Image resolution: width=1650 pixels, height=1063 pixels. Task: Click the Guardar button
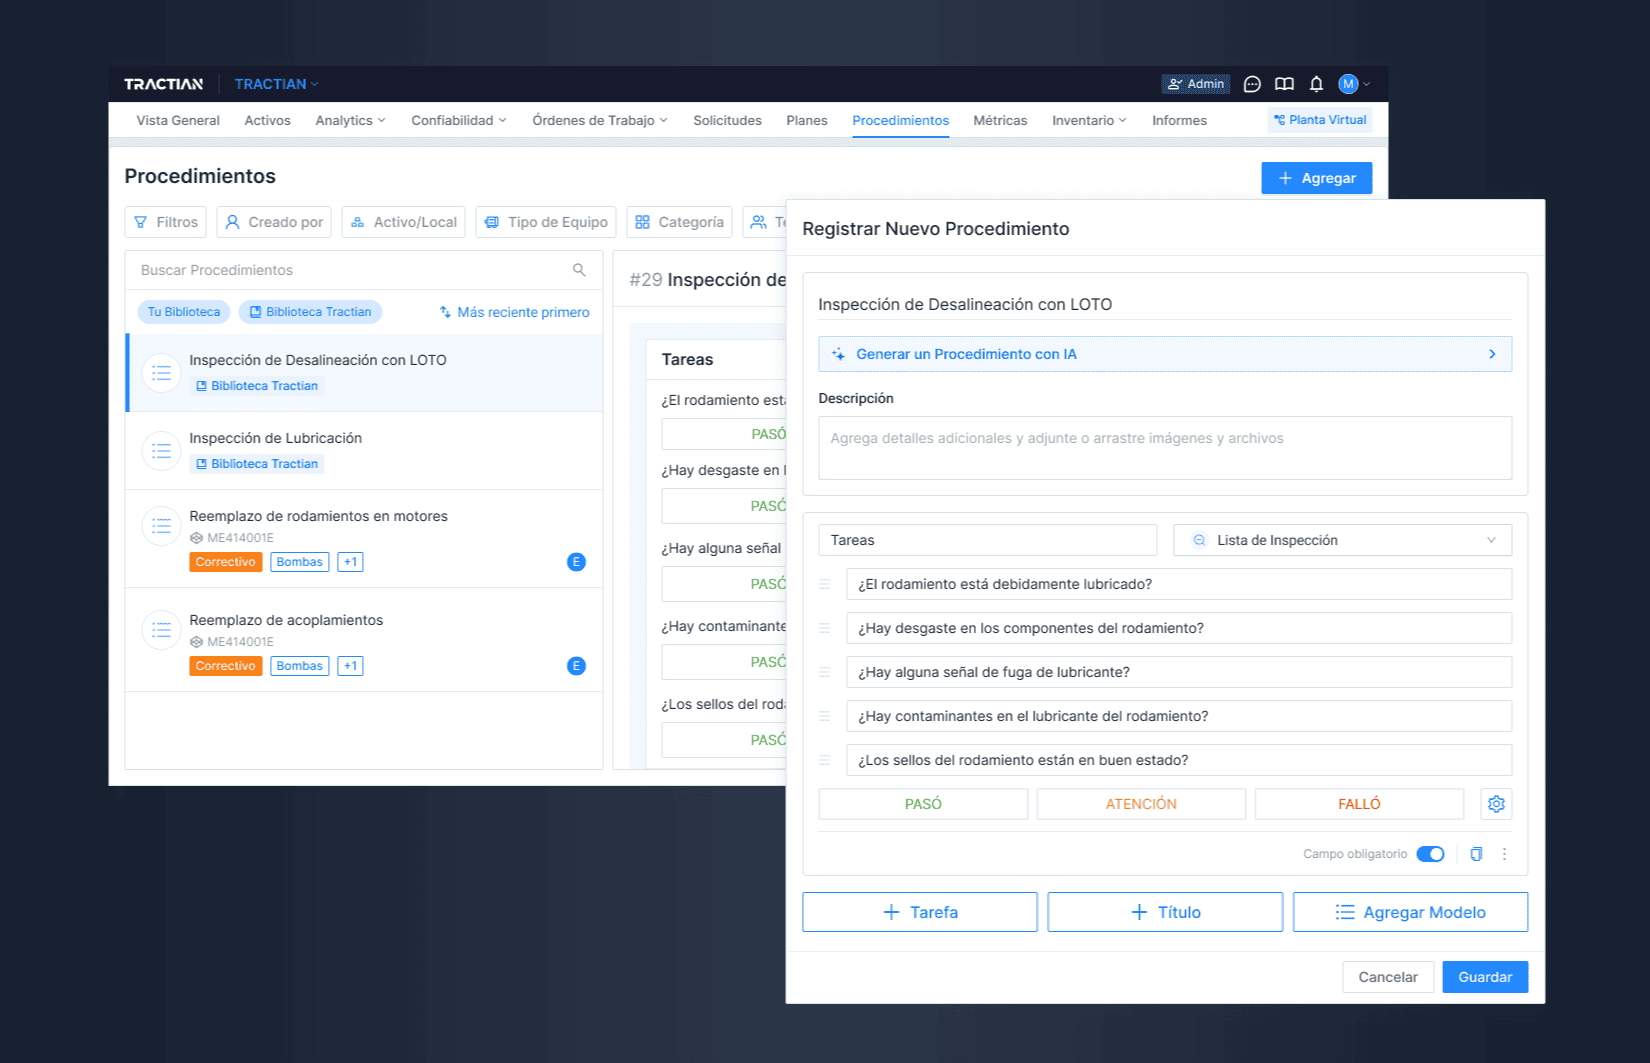[x=1484, y=977]
